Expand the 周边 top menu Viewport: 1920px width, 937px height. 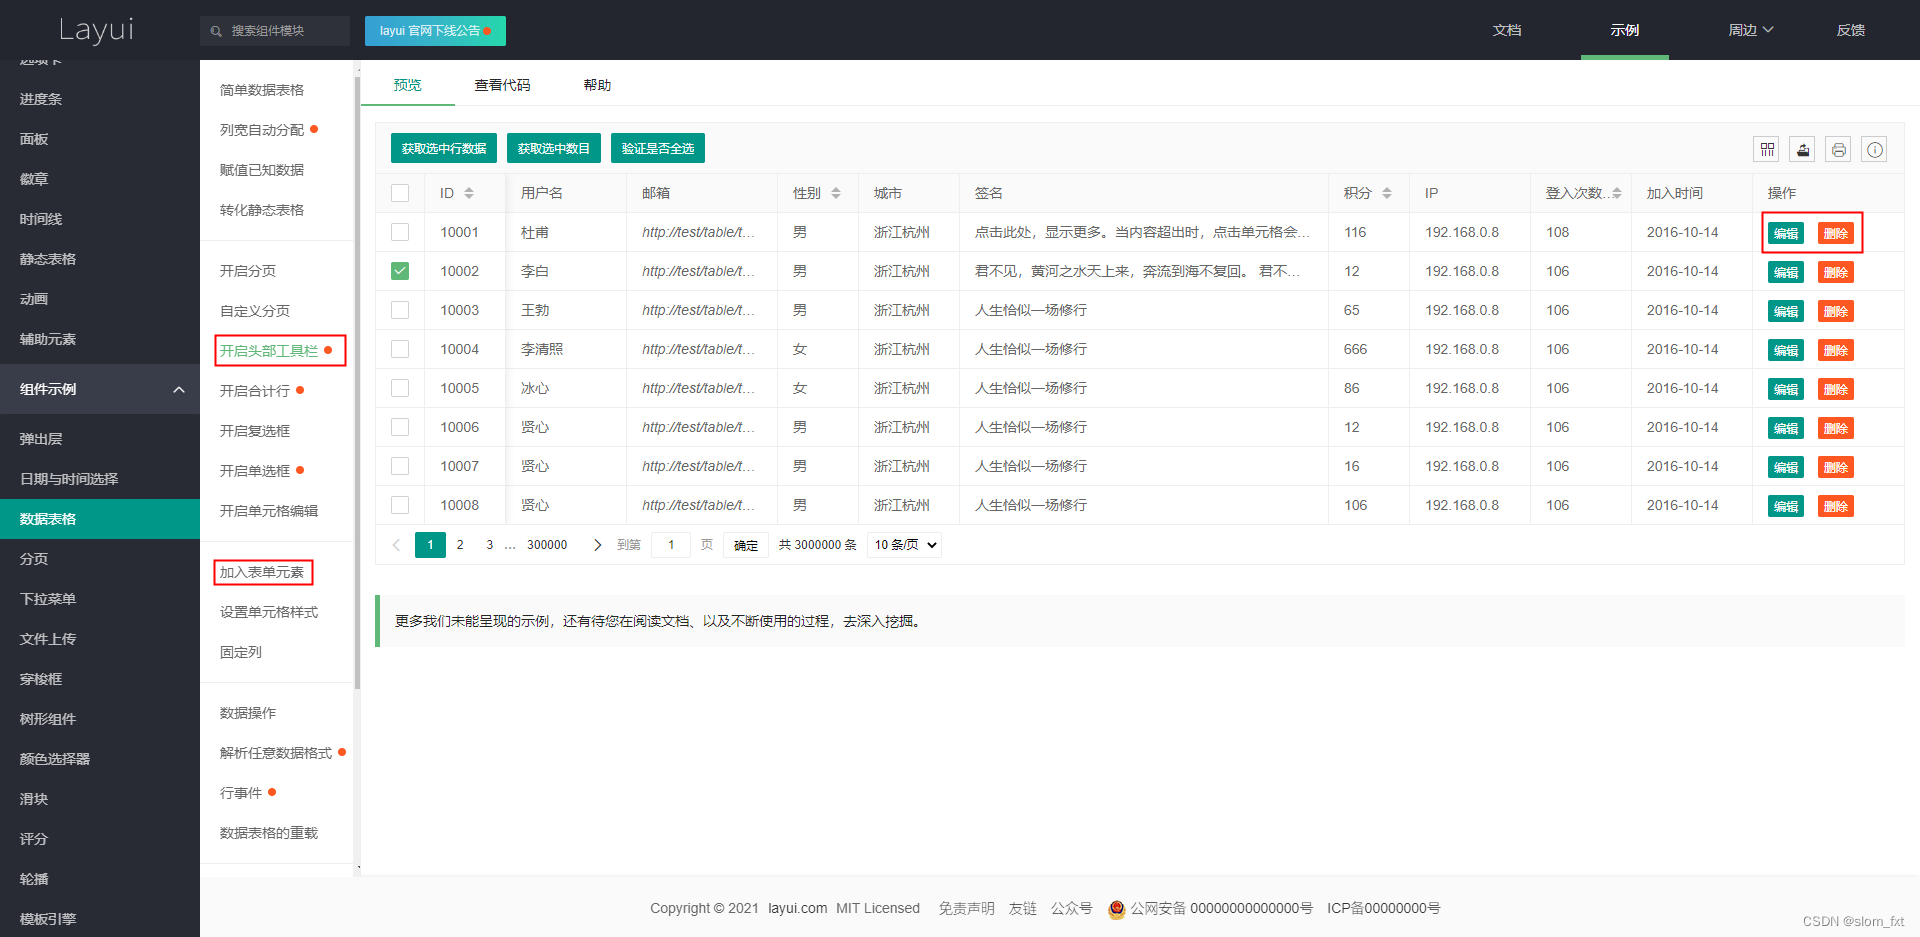(1750, 30)
